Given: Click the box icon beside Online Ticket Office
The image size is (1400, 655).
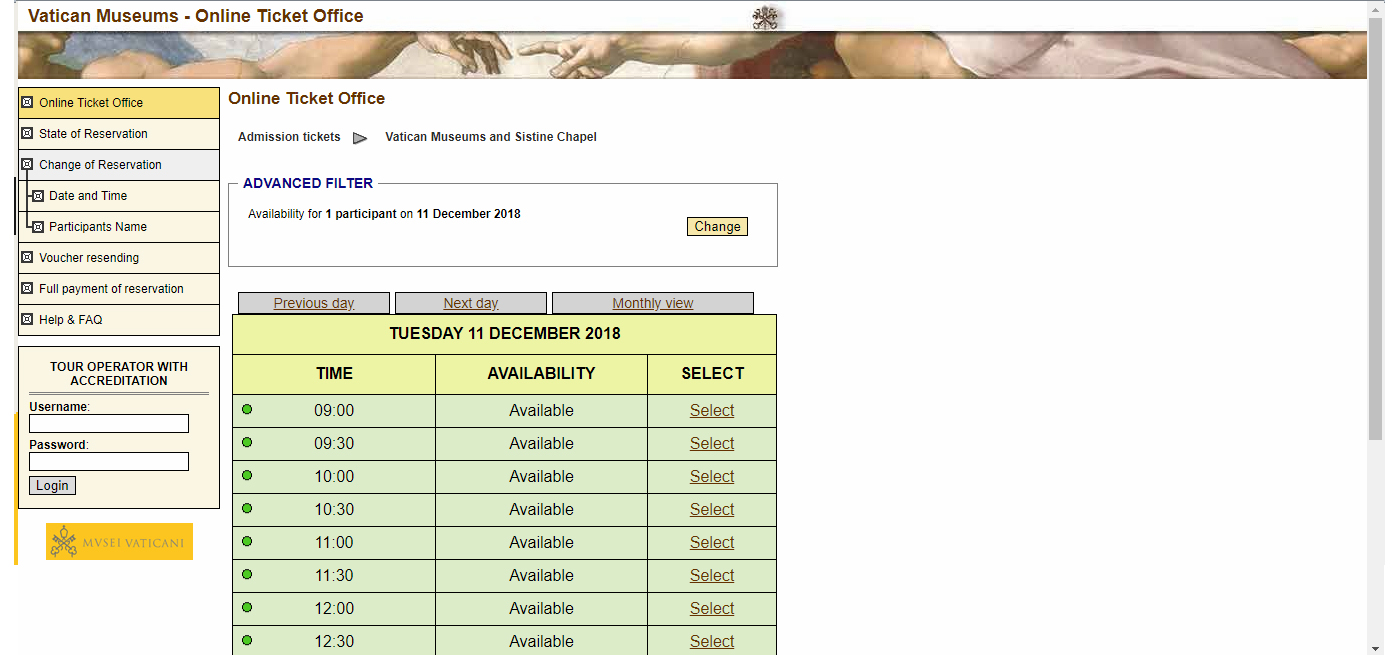Looking at the screenshot, I should tap(27, 102).
